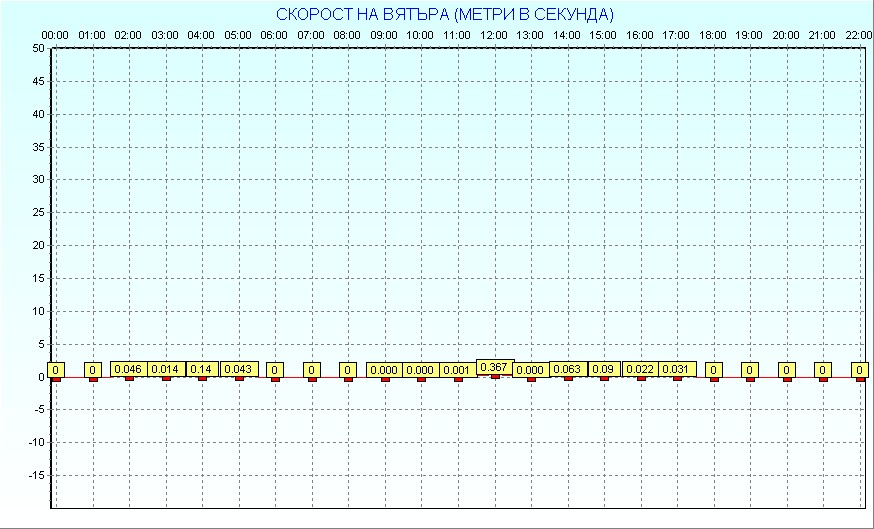Image resolution: width=874 pixels, height=529 pixels.
Task: Select the 0.031 data label
Action: 677,369
